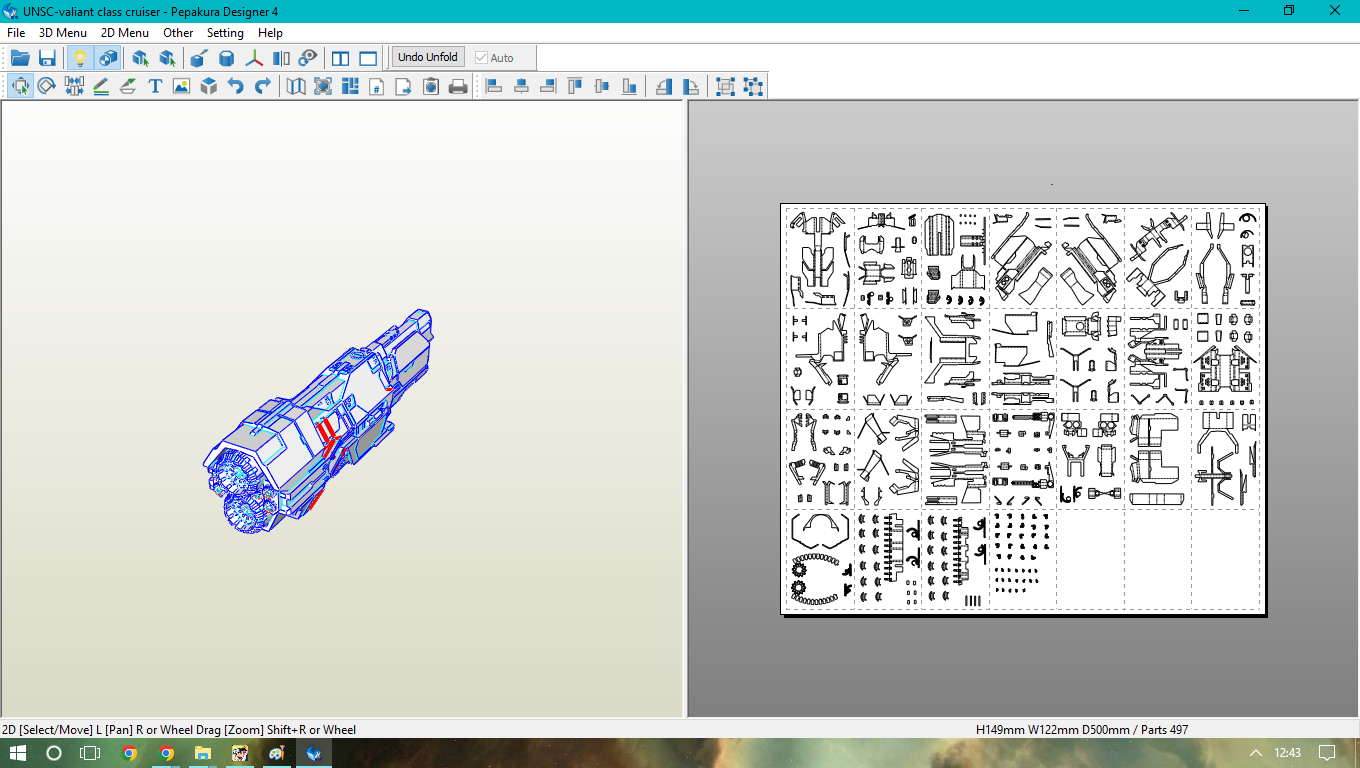Viewport: 1360px width, 768px height.
Task: Print the pattern using the printer icon
Action: (x=458, y=86)
